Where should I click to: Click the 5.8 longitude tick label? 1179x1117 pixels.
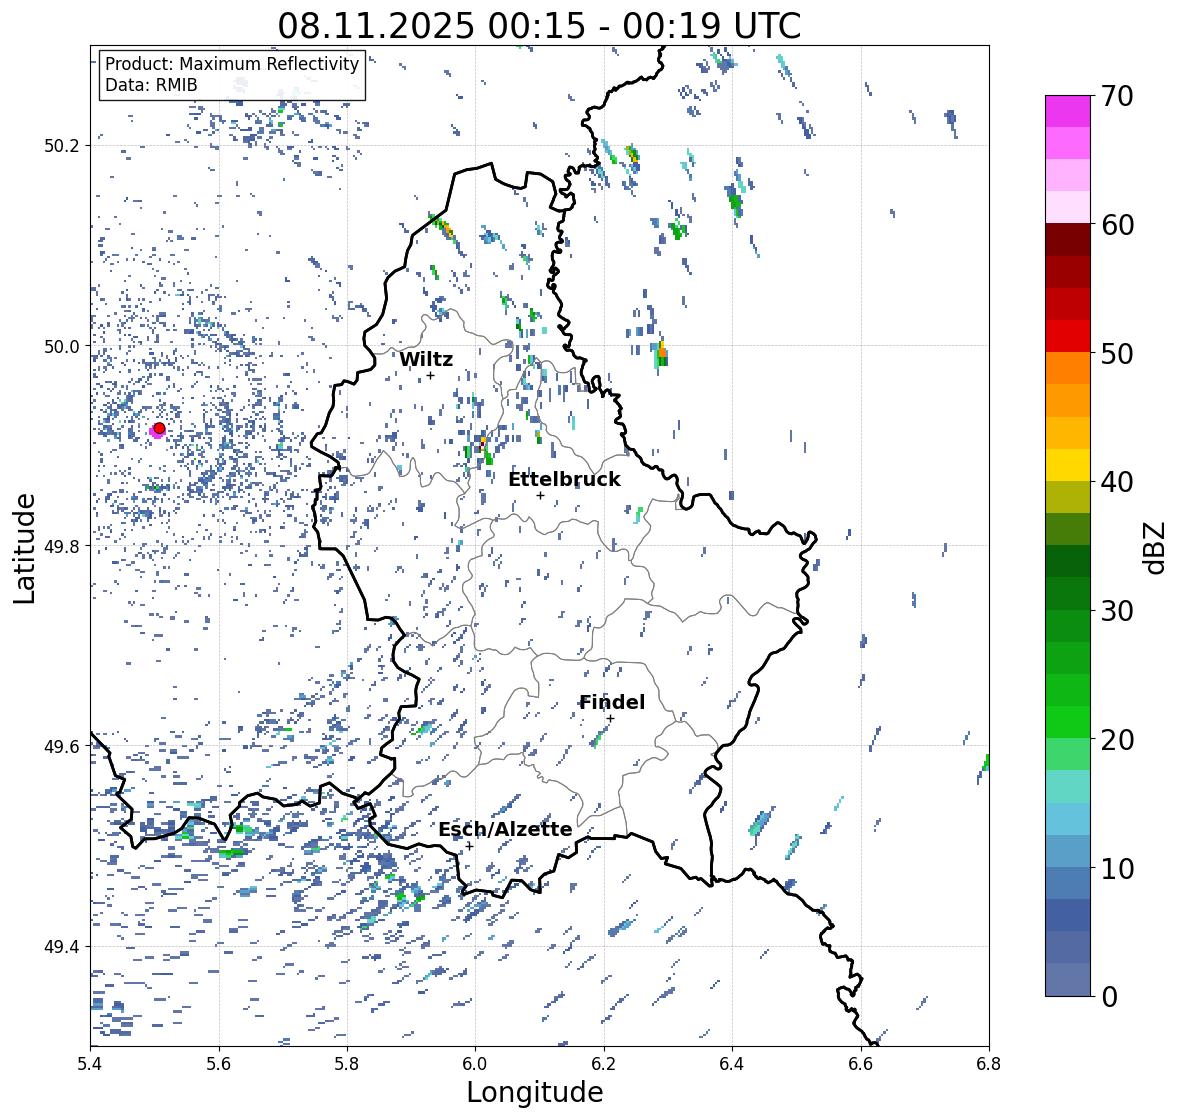pos(347,1064)
